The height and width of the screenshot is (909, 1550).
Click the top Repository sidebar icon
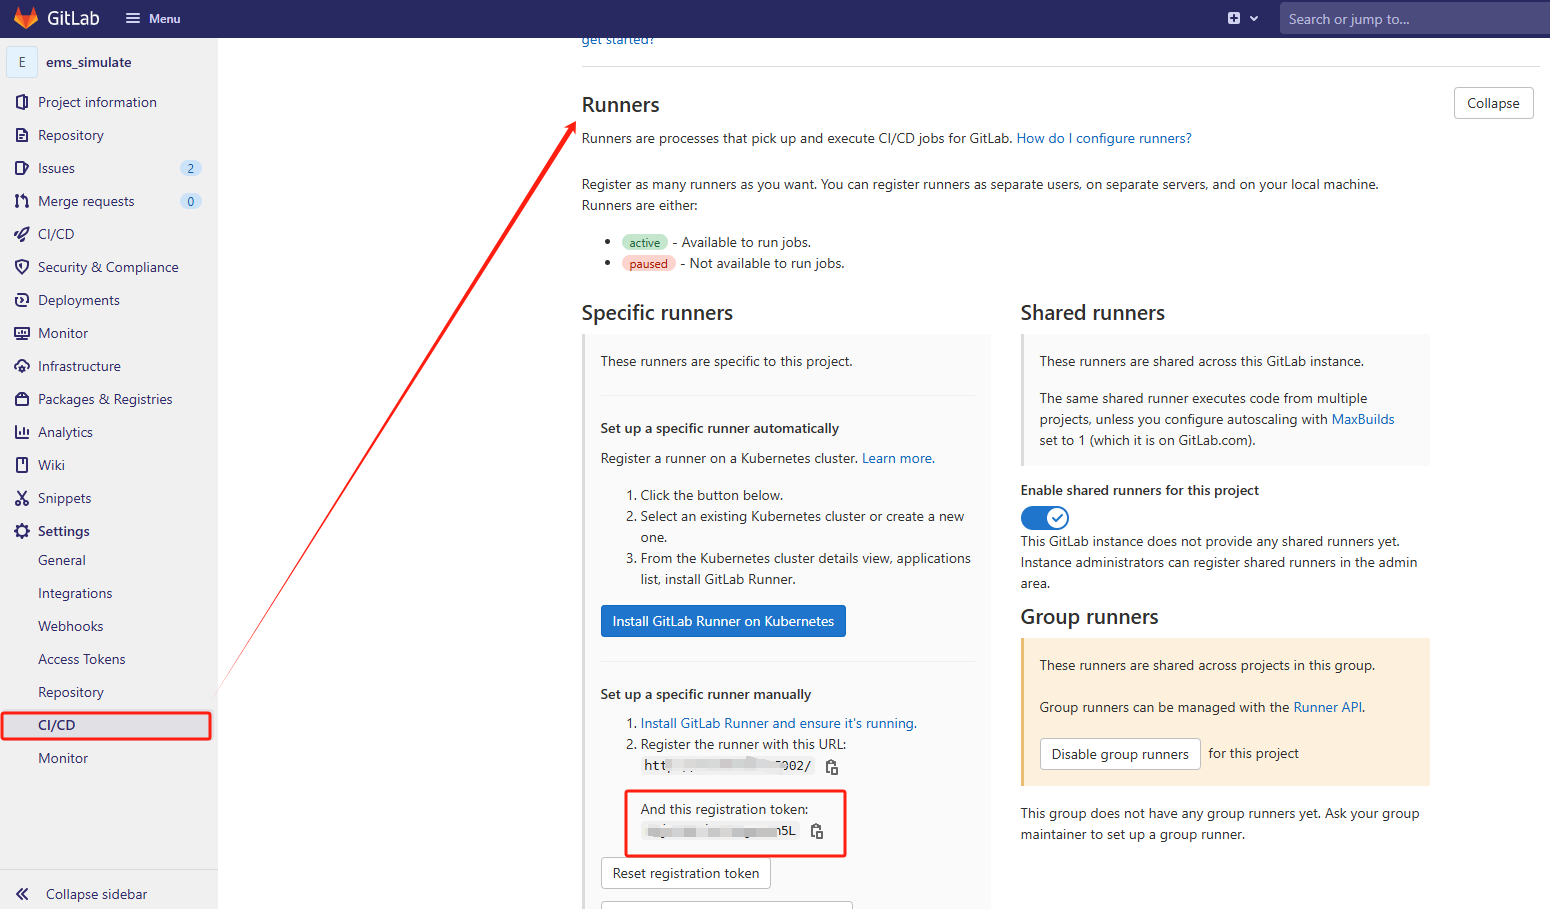tap(22, 135)
